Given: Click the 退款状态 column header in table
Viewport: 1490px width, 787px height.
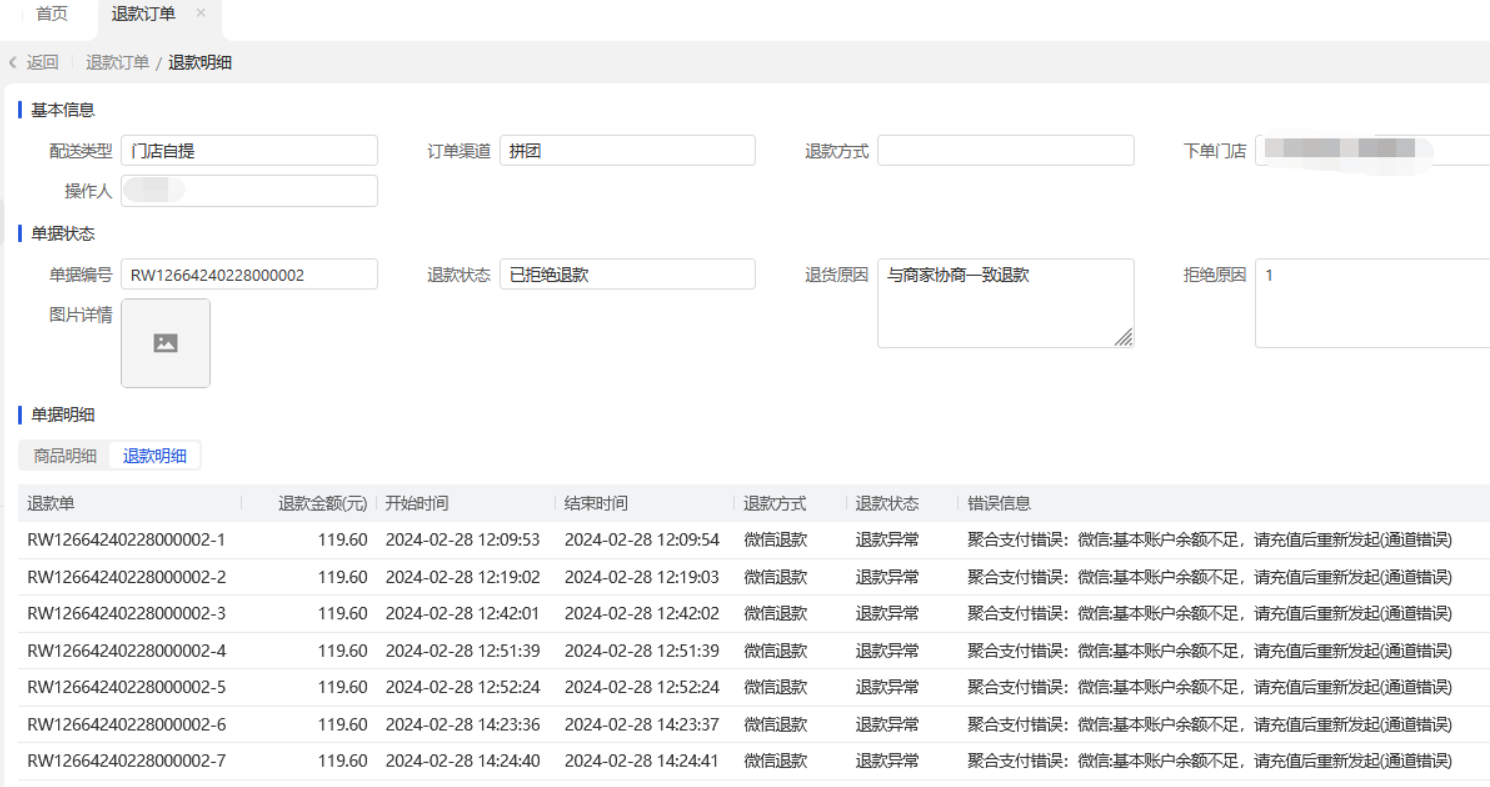Looking at the screenshot, I should point(887,504).
